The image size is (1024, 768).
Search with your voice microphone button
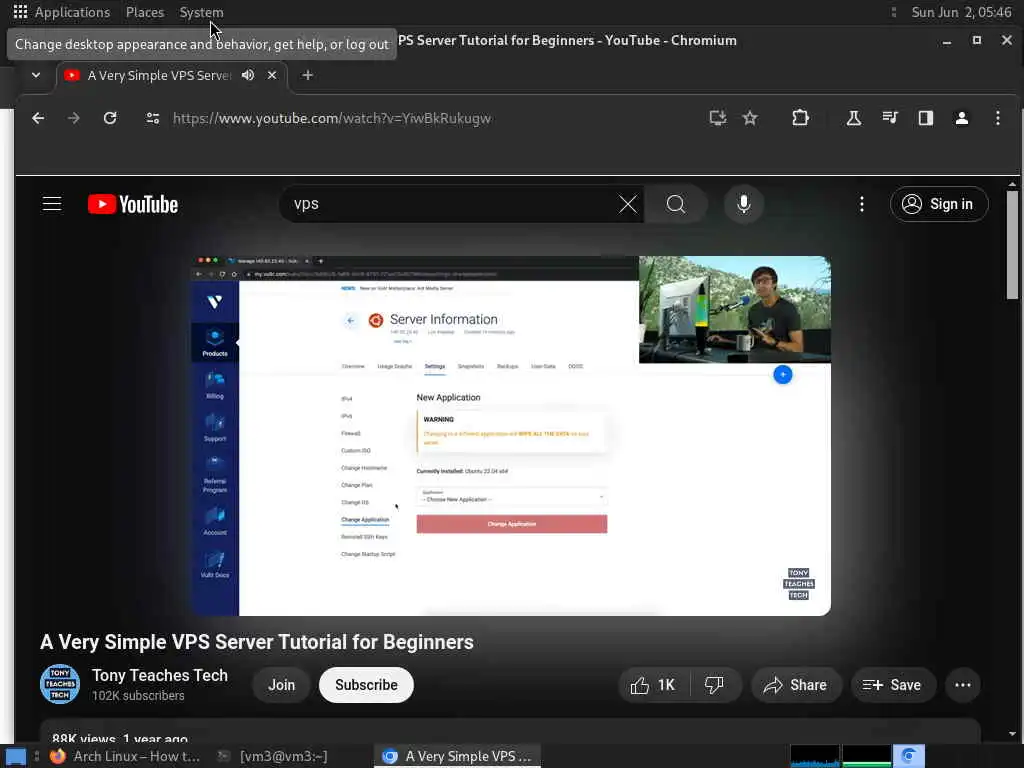coord(743,204)
